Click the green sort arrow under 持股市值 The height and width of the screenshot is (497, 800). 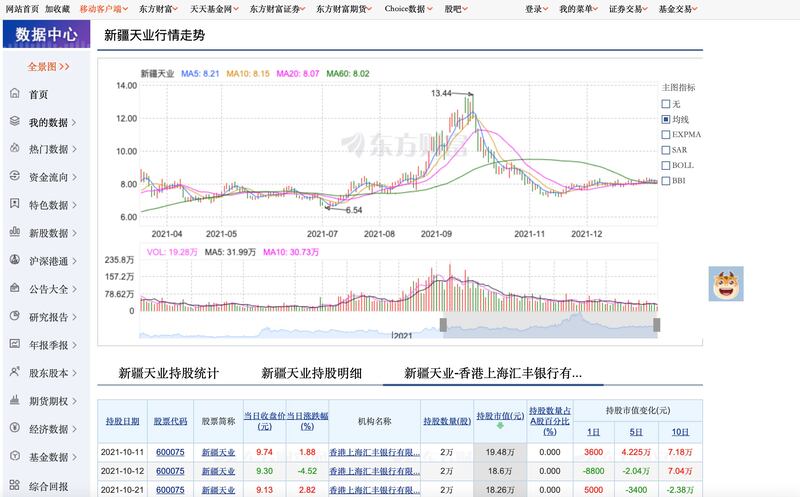[500, 425]
